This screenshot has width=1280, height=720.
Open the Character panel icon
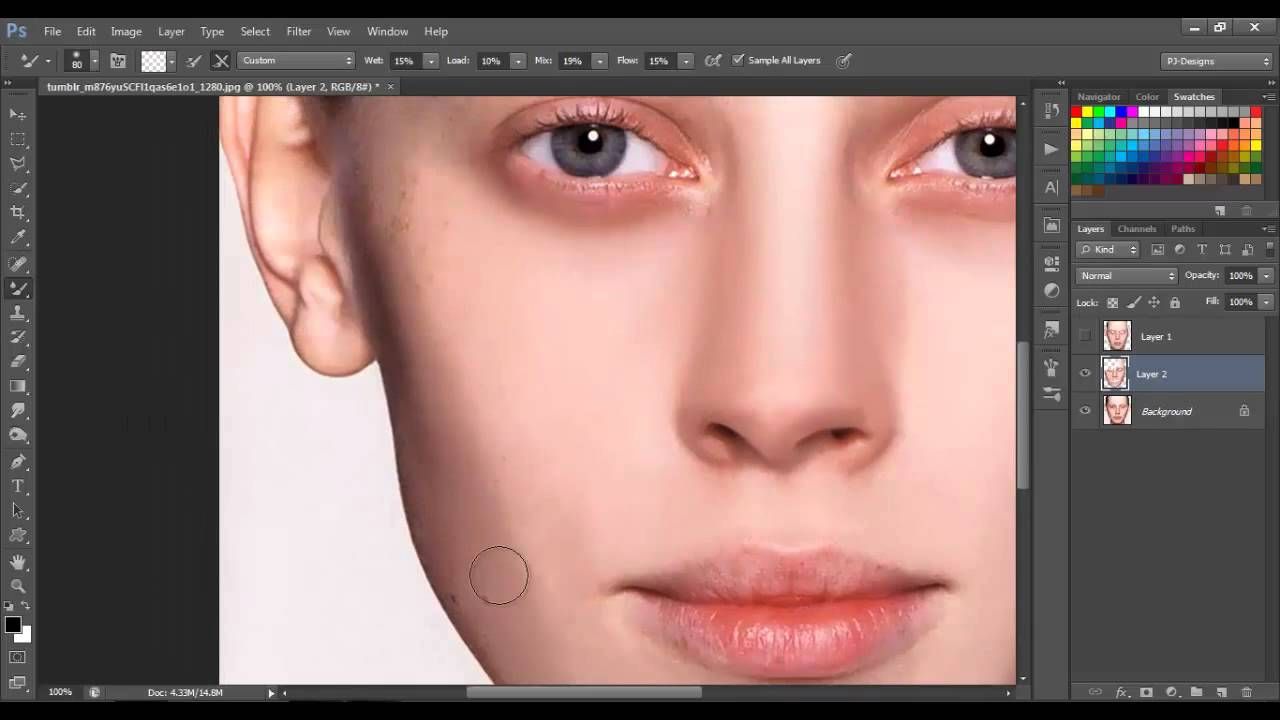[1051, 187]
